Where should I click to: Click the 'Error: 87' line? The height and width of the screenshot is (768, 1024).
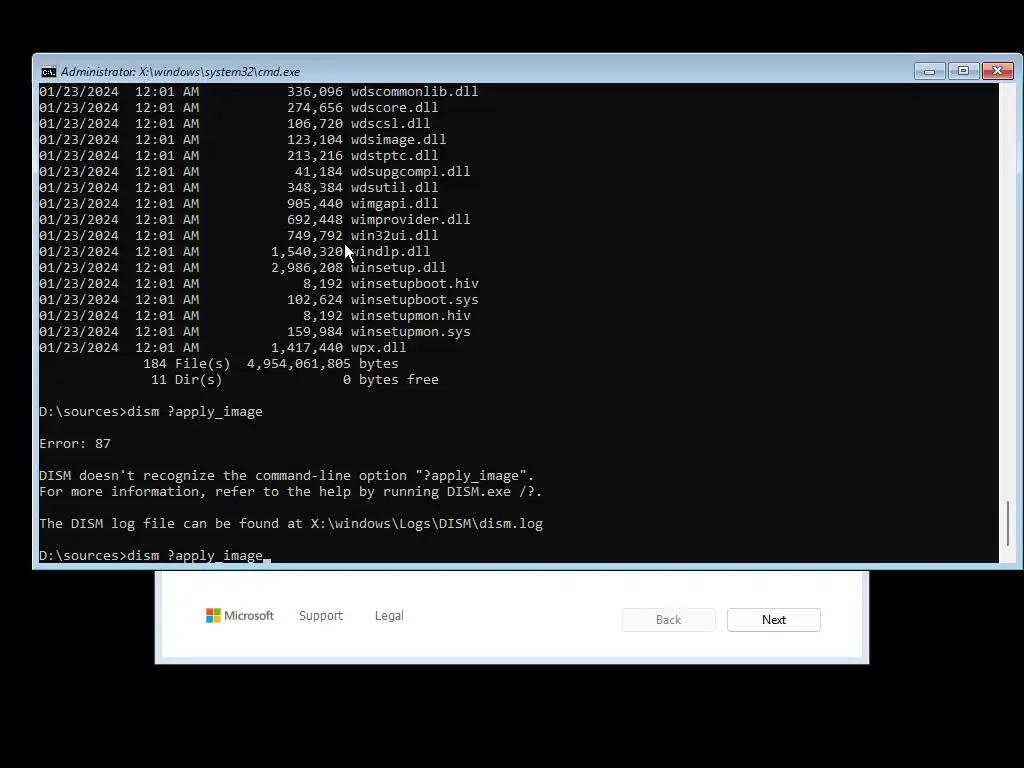[x=75, y=443]
